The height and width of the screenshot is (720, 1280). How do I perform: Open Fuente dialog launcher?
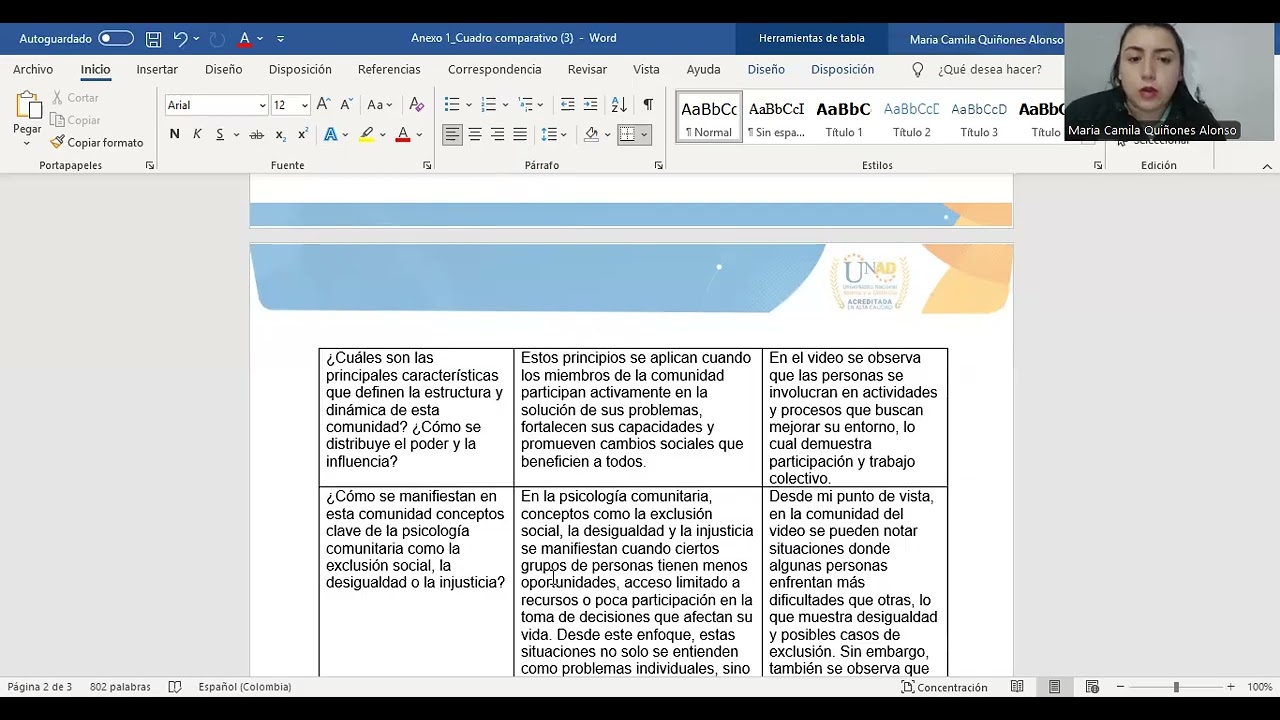(x=427, y=165)
